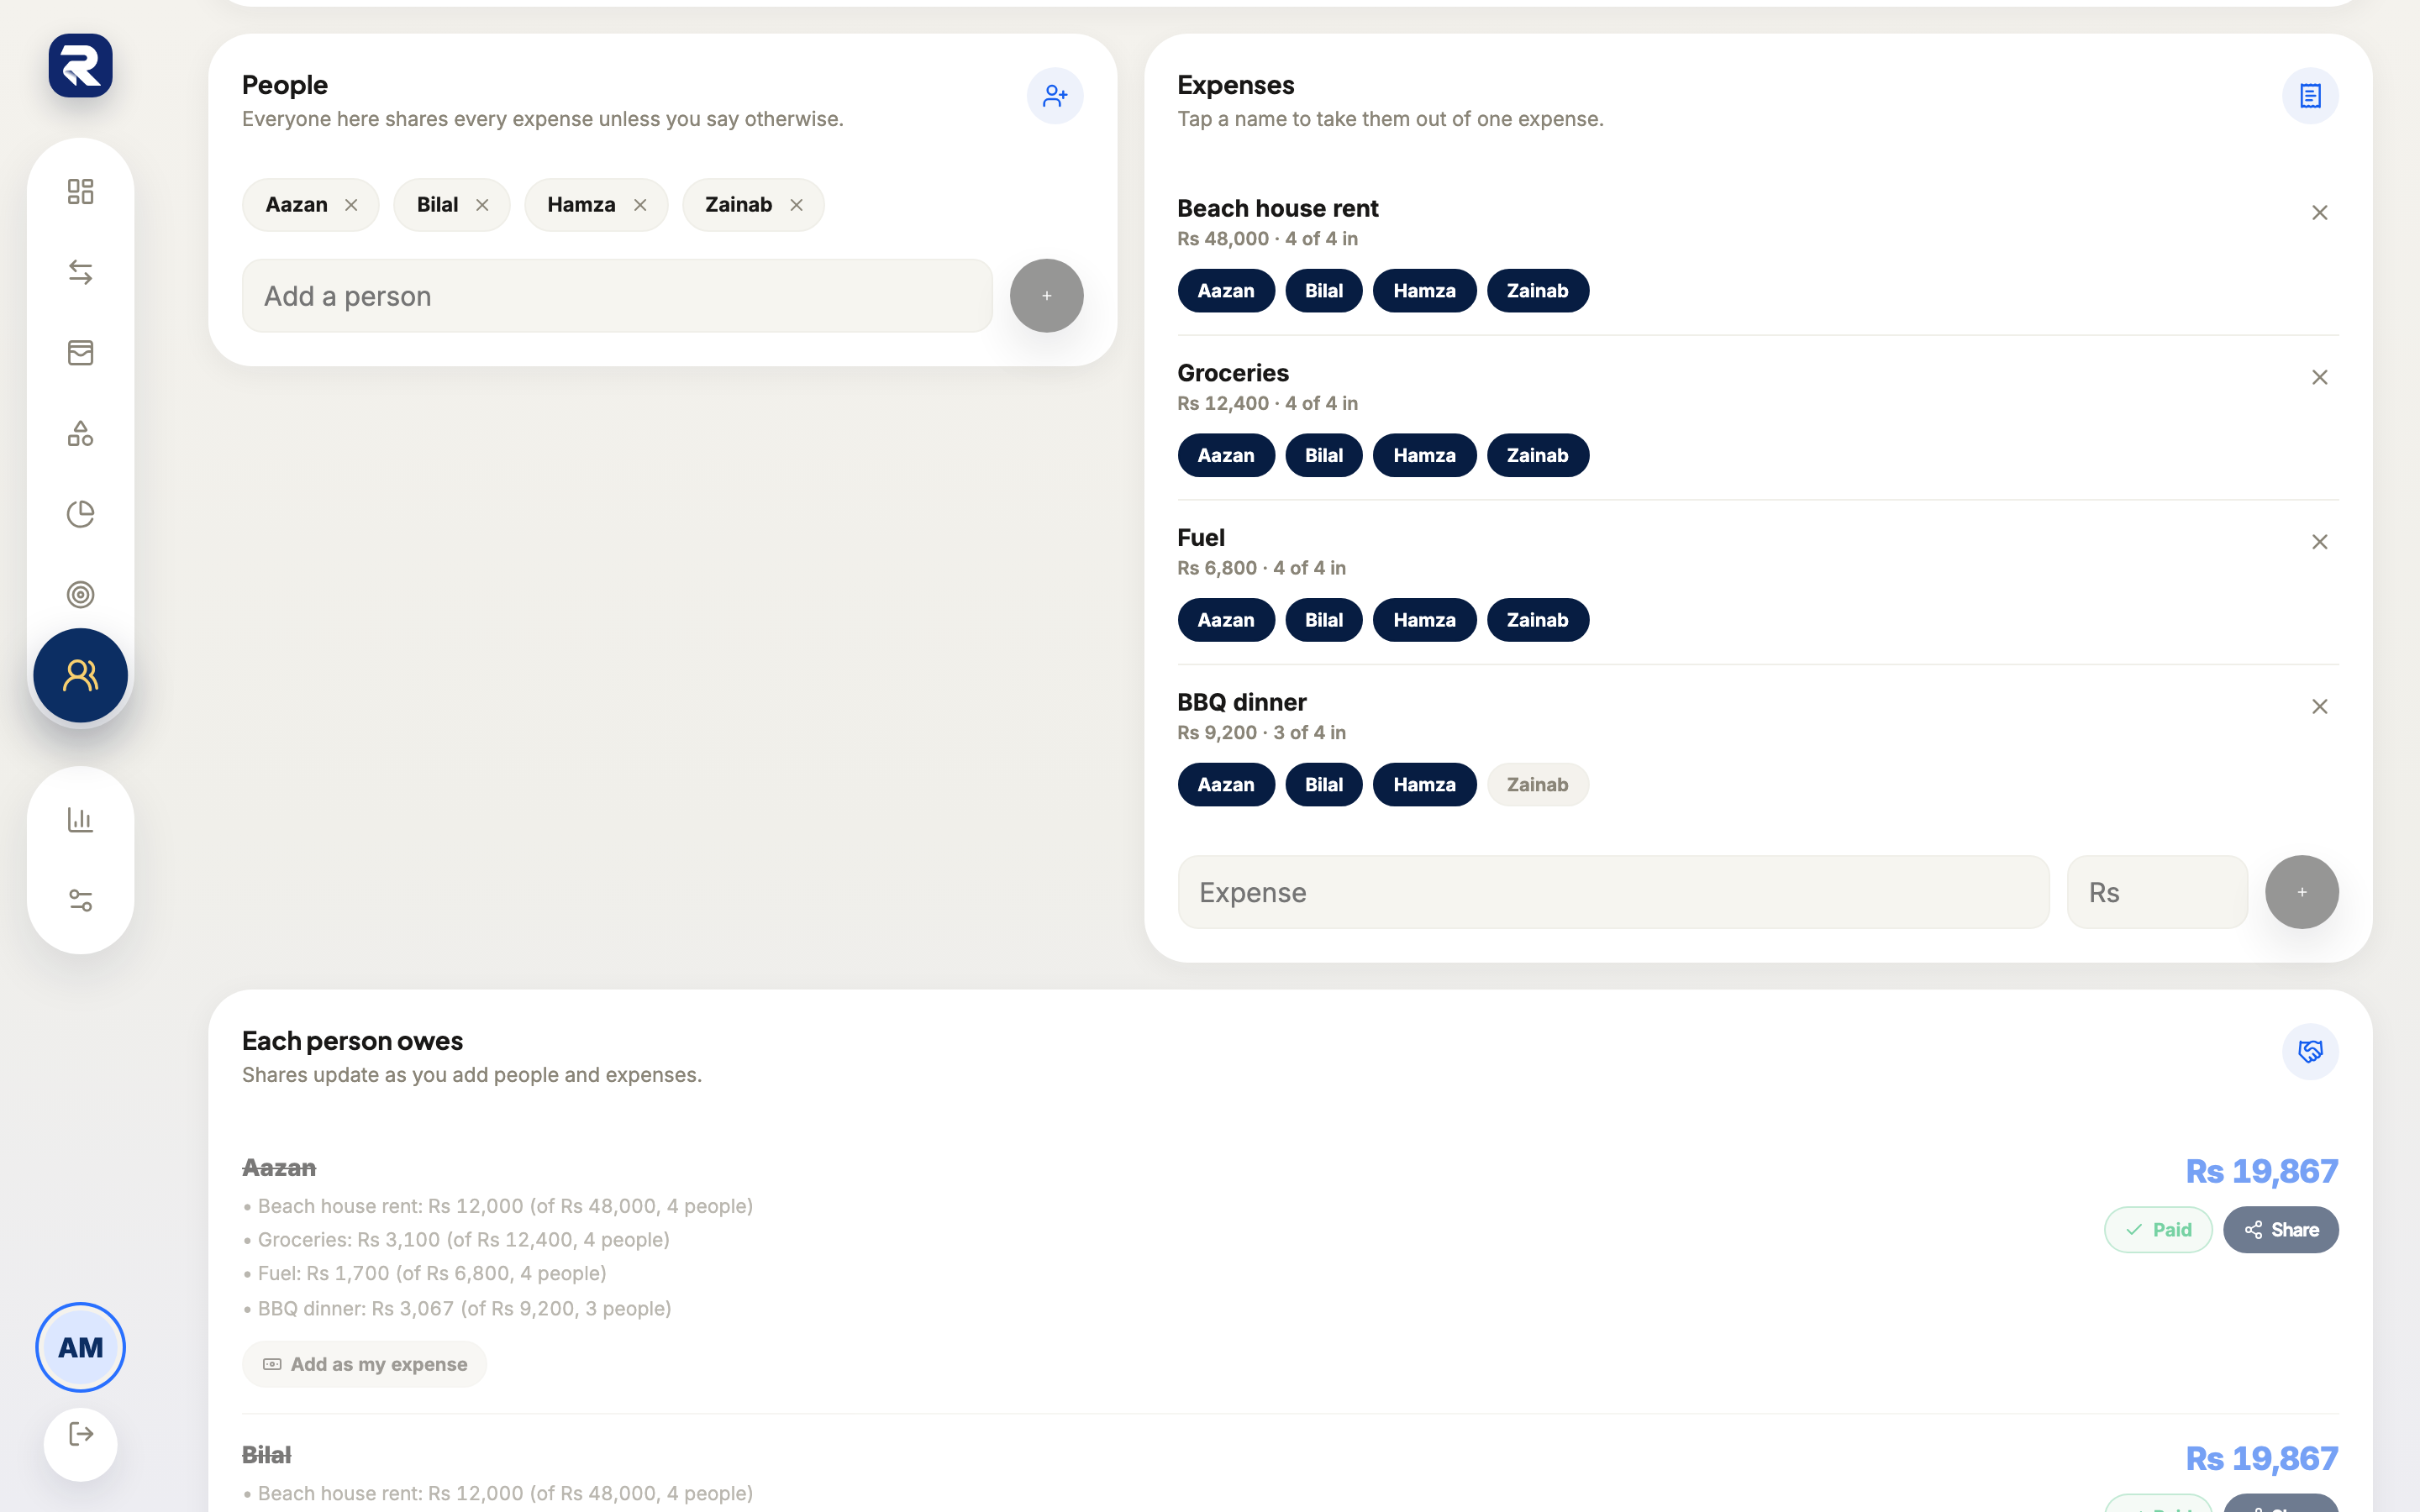Open the dashboard grid sidebar icon

click(x=80, y=191)
